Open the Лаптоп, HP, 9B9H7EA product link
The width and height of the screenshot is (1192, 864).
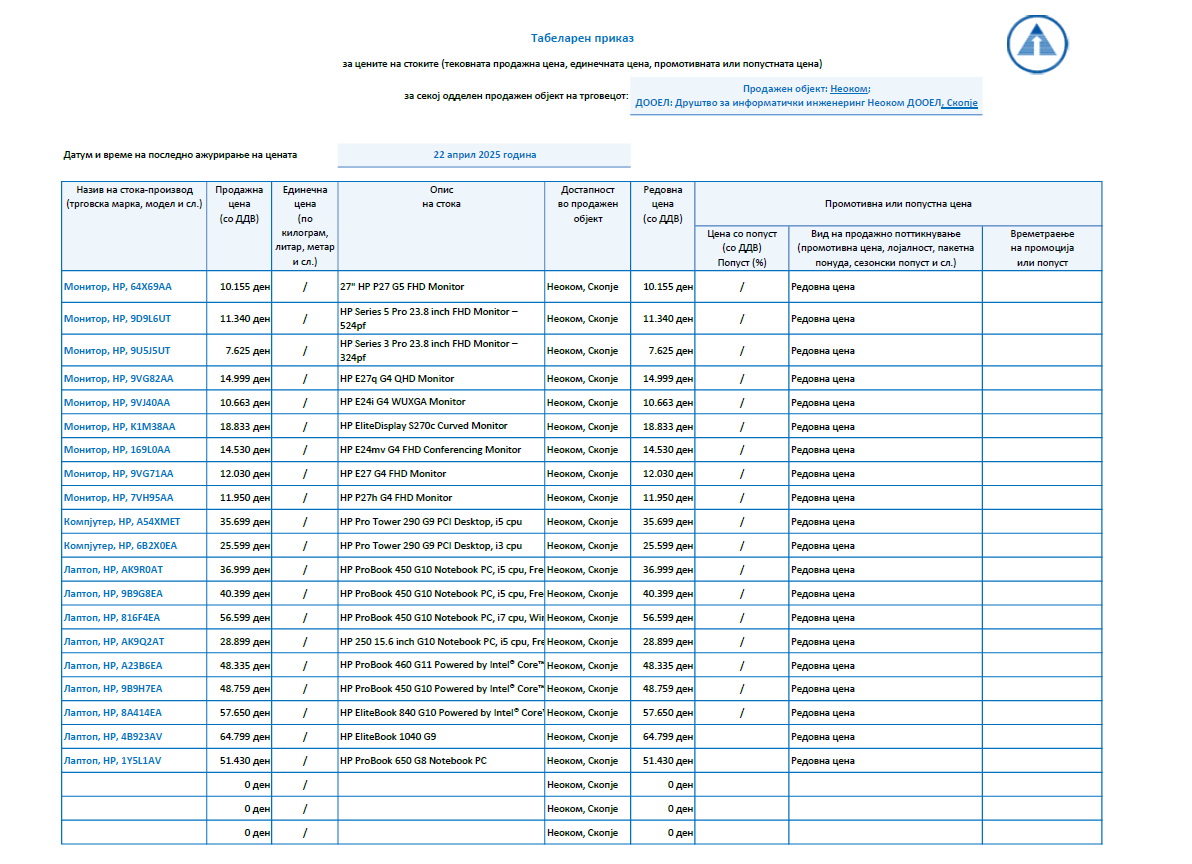113,688
